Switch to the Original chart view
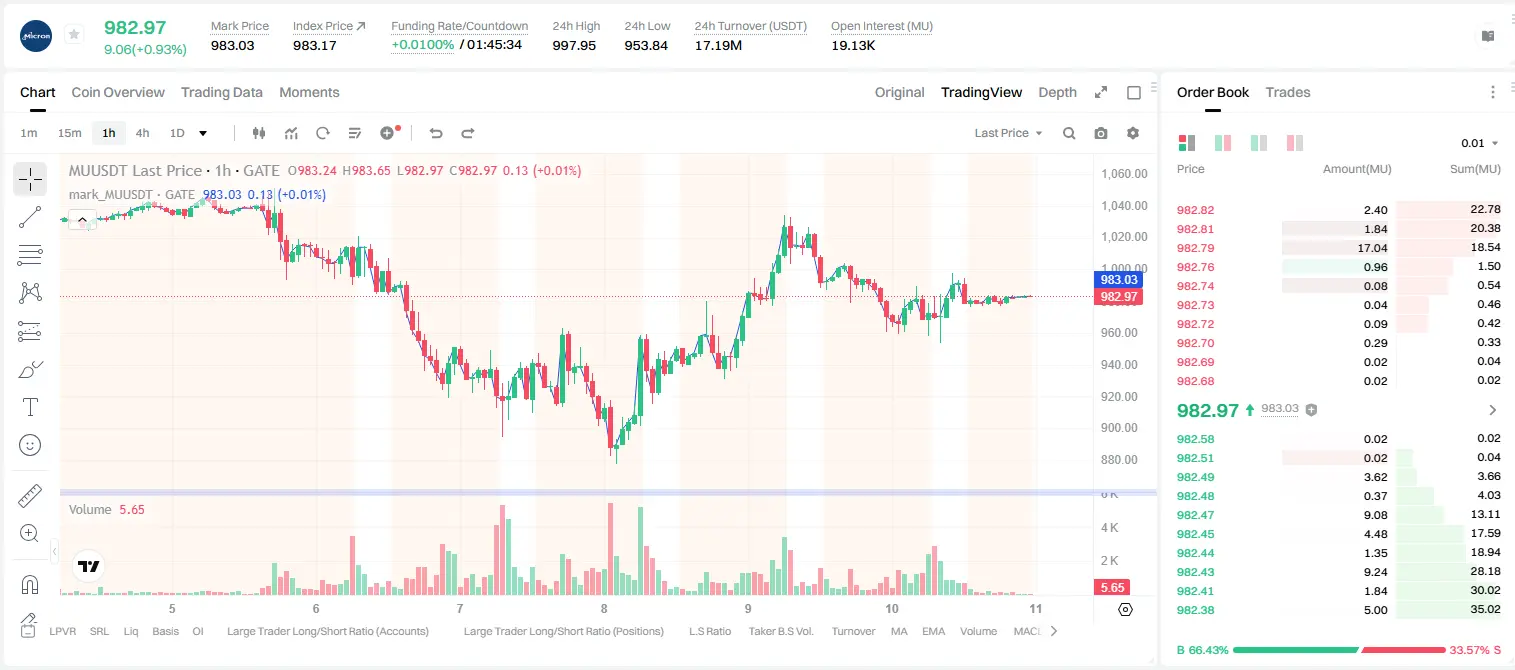The image size is (1515, 670). [x=899, y=92]
